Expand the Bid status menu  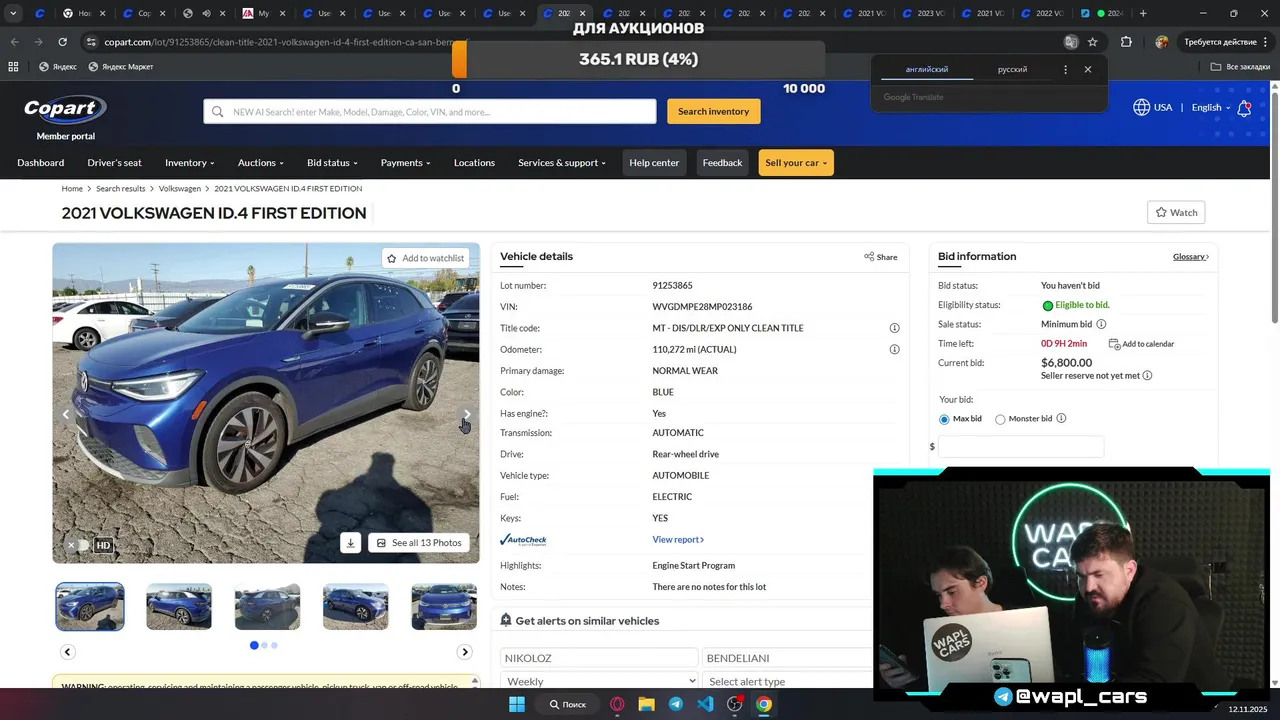tap(332, 163)
